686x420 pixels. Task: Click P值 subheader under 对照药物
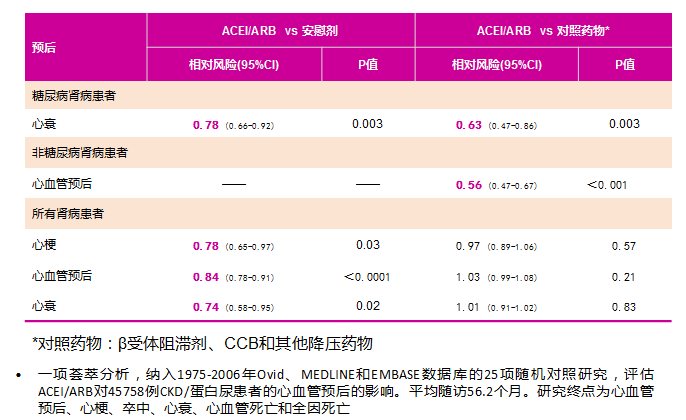(624, 64)
